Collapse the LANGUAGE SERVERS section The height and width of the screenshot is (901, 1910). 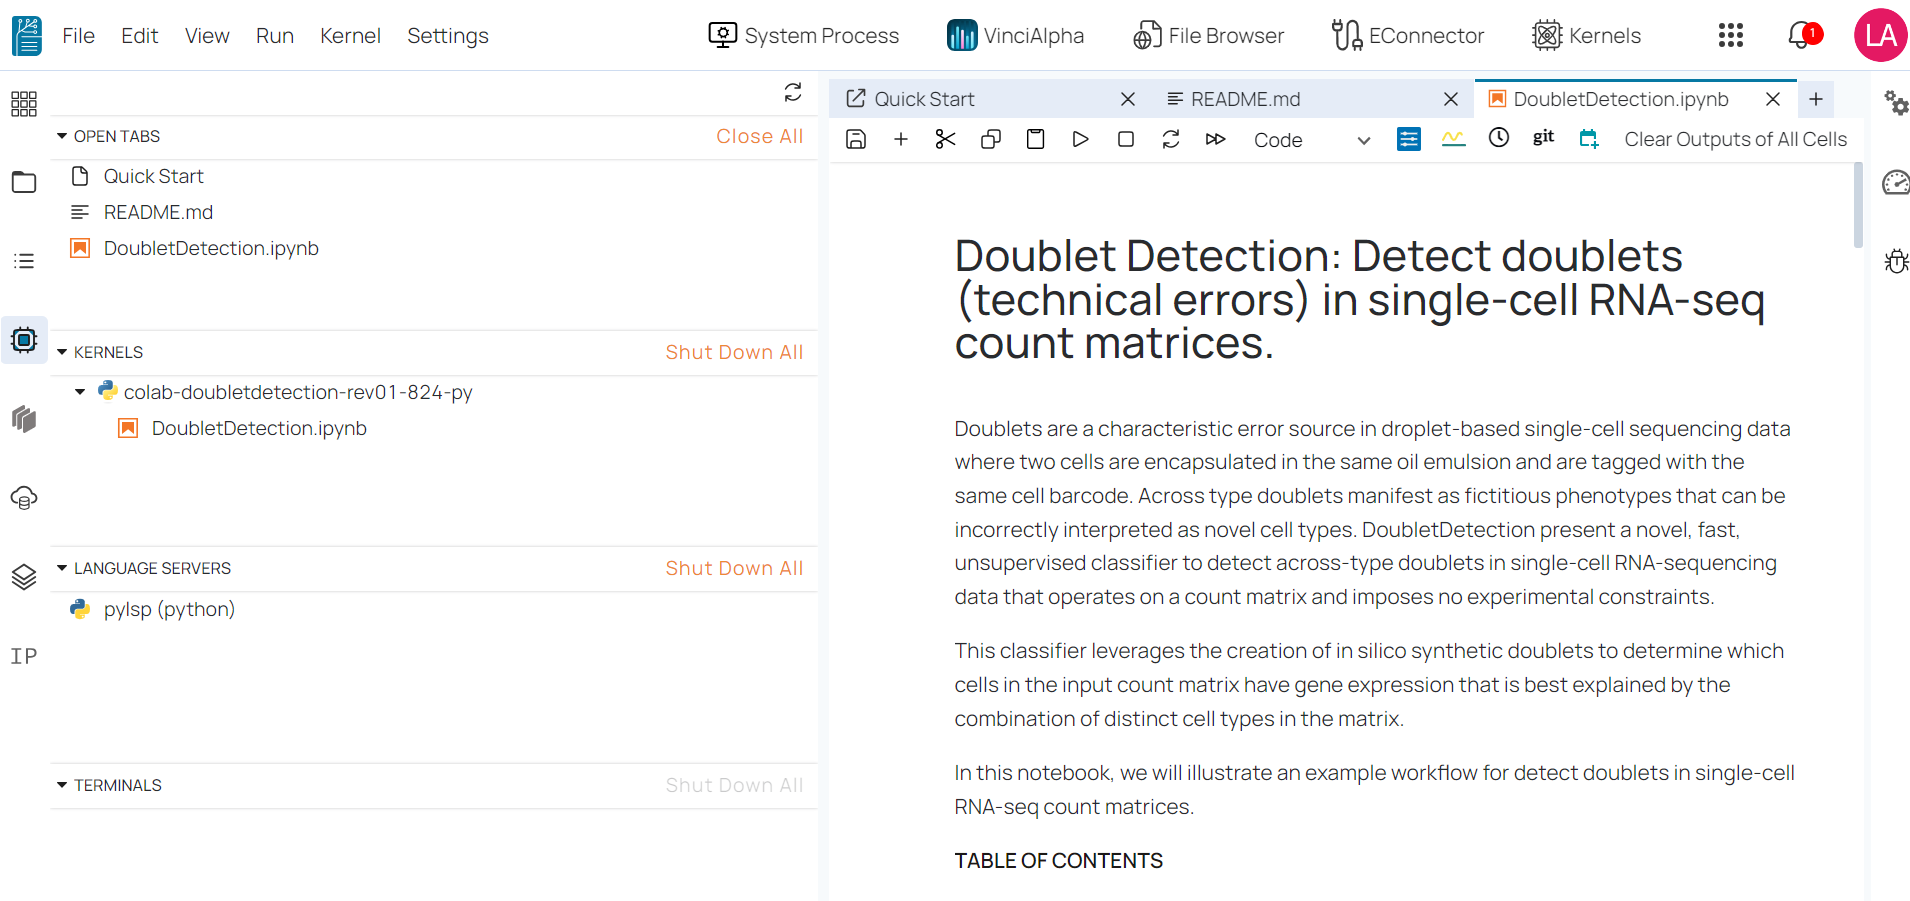[62, 568]
